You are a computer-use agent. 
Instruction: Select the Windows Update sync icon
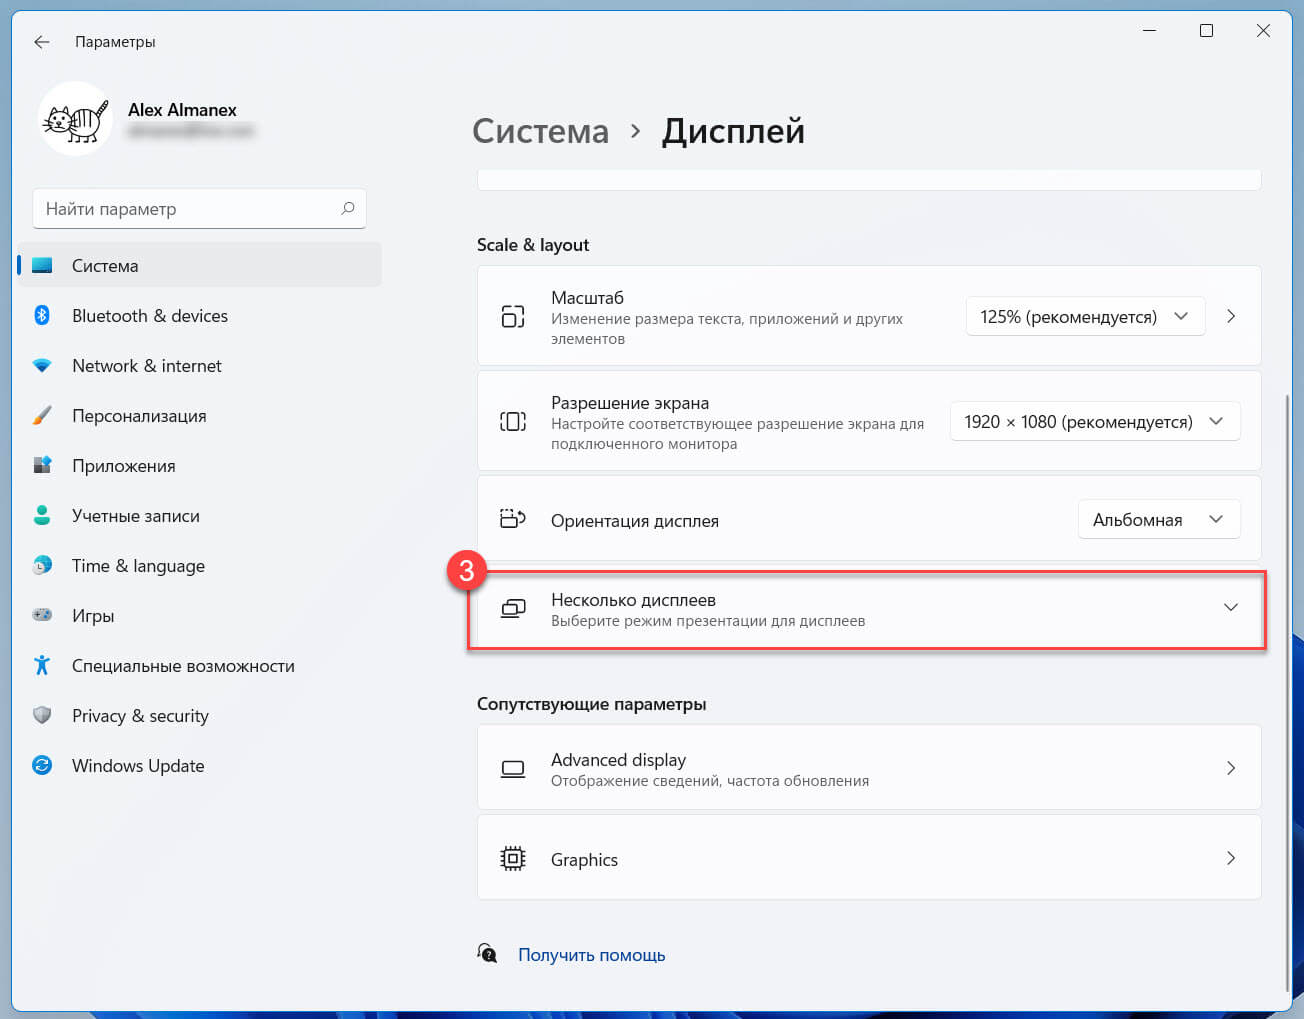point(42,766)
